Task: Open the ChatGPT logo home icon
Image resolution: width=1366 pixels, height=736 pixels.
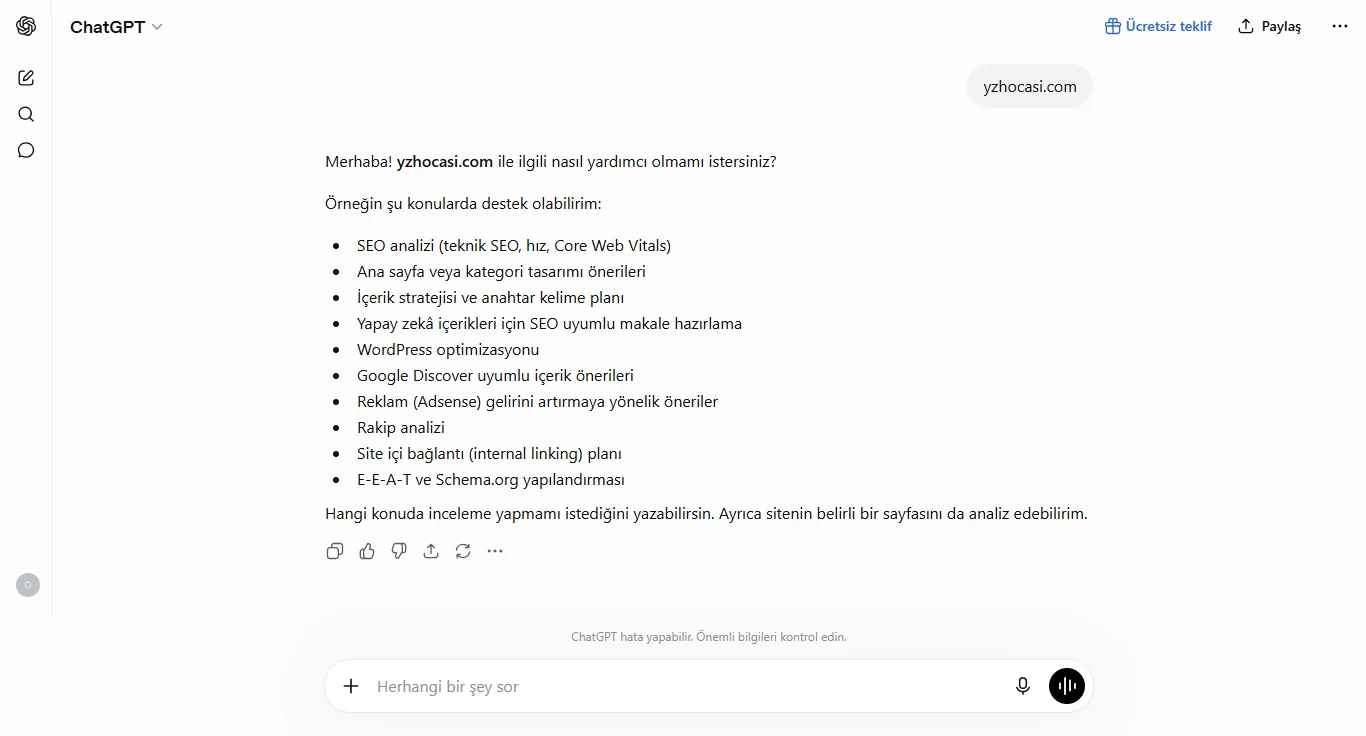Action: coord(26,27)
